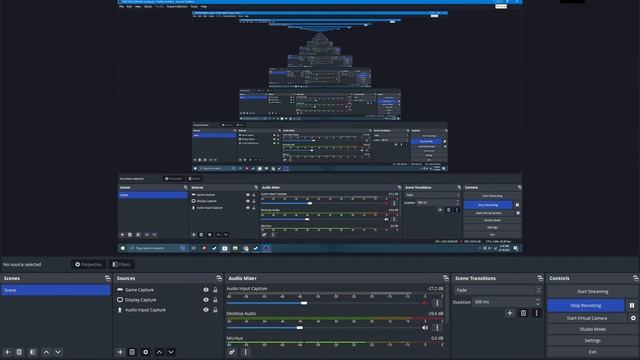Float the Controls dock
The image size is (640, 360).
[636, 278]
